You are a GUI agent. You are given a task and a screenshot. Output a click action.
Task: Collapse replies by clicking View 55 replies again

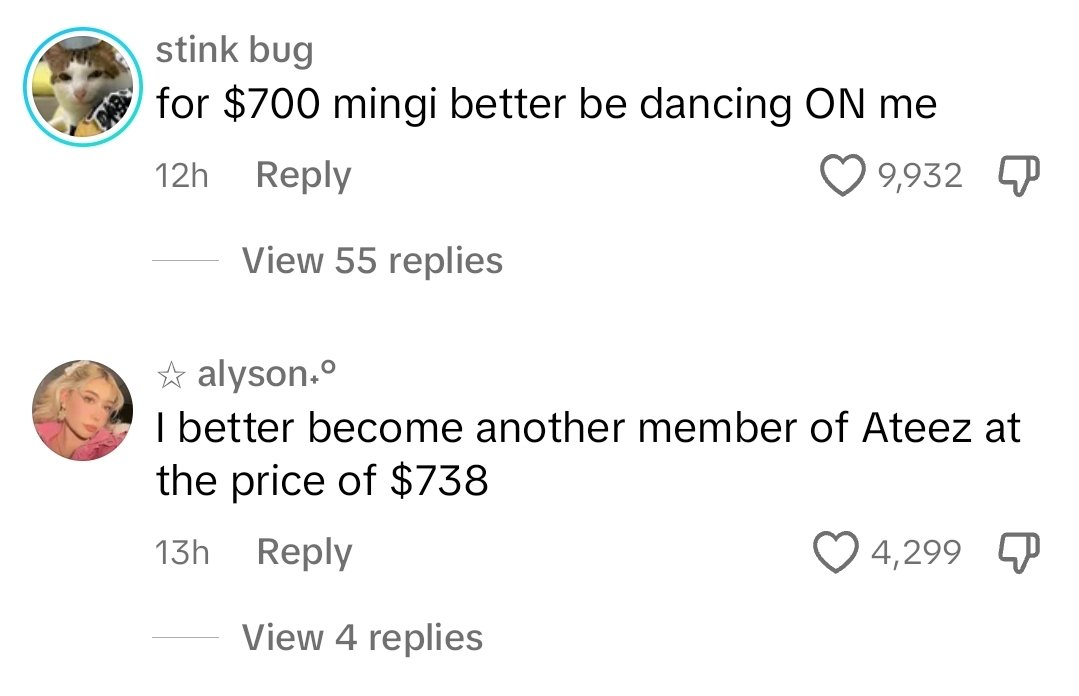pos(371,260)
